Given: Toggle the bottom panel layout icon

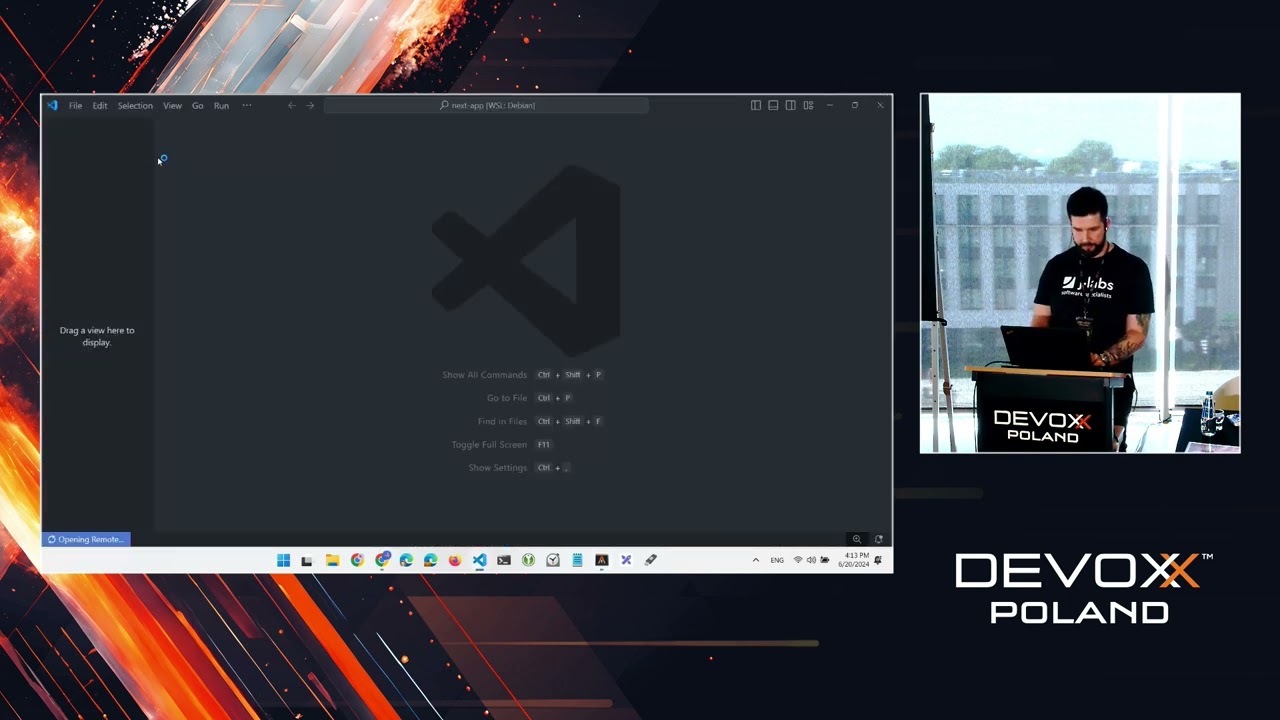Looking at the screenshot, I should click(773, 105).
